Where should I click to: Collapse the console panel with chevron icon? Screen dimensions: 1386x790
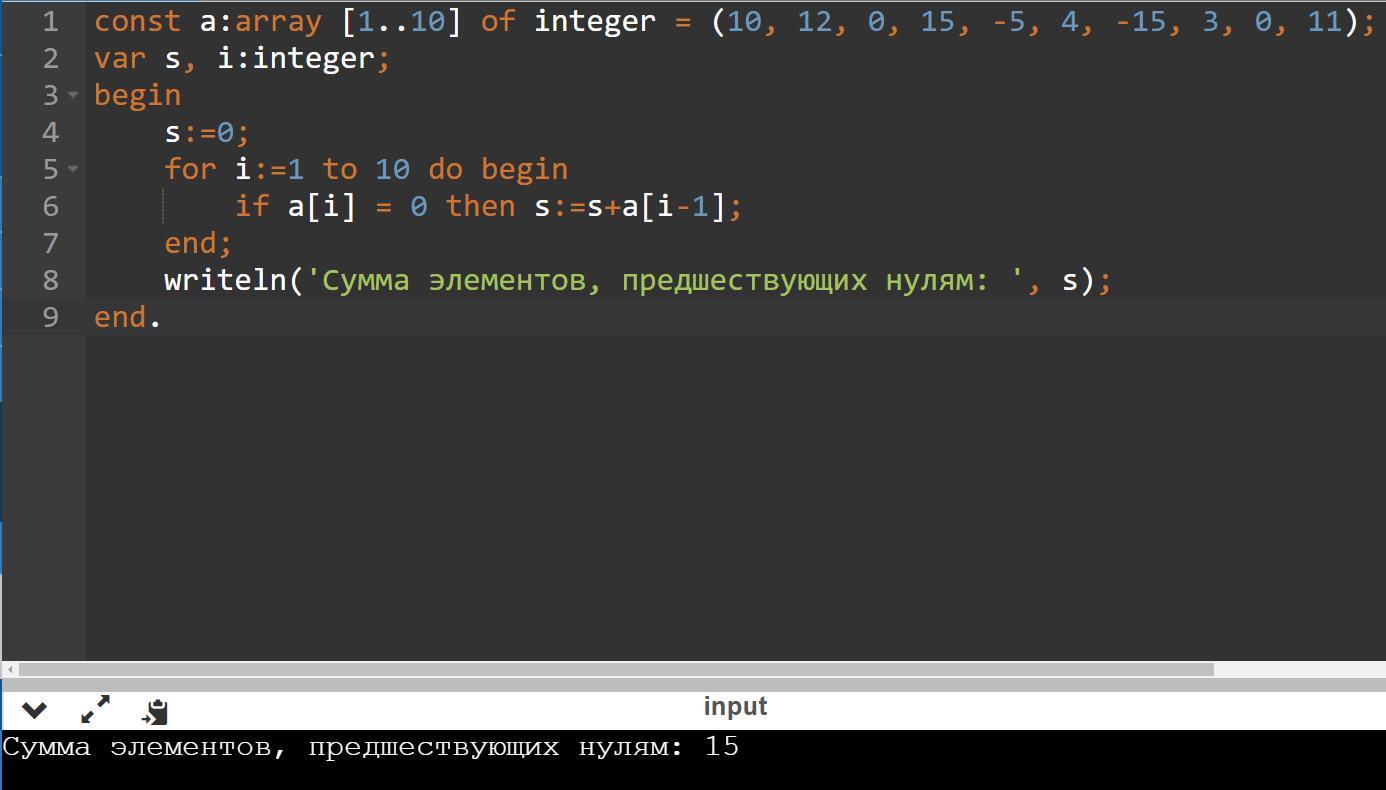pos(34,711)
